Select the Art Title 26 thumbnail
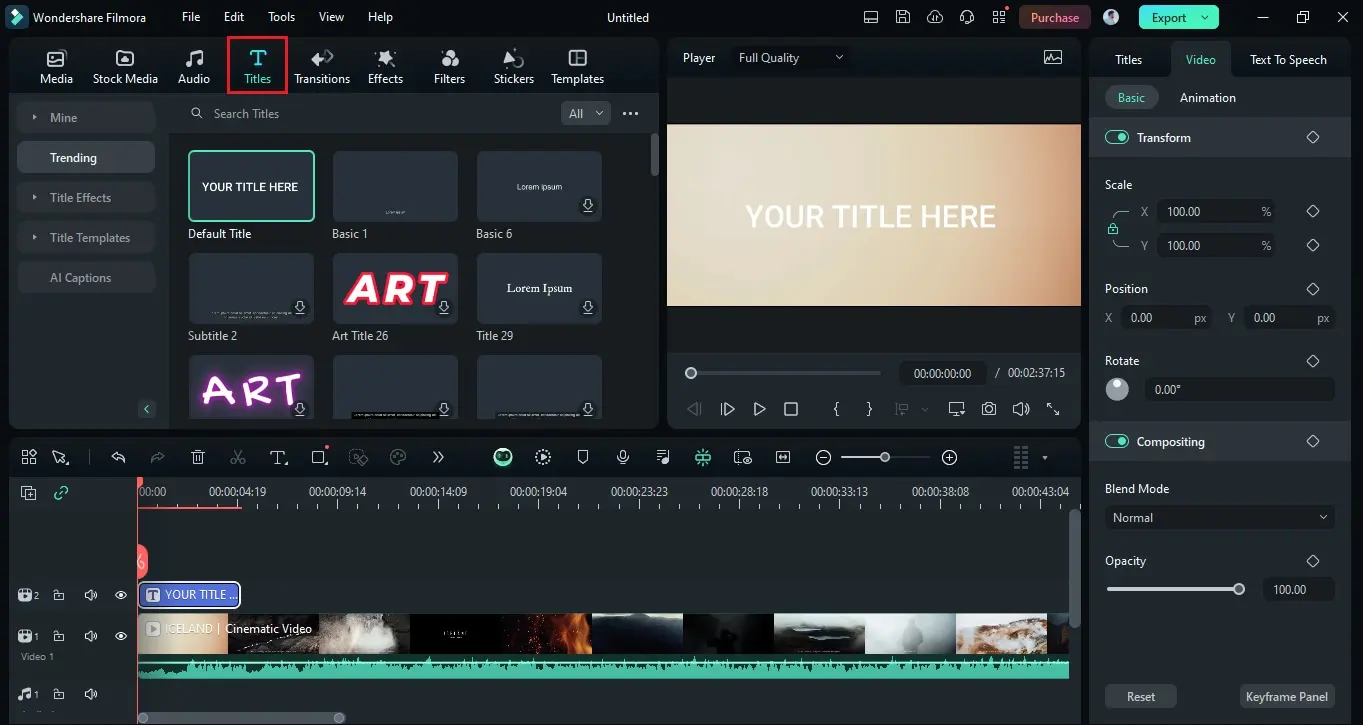Image resolution: width=1363 pixels, height=725 pixels. tap(395, 288)
